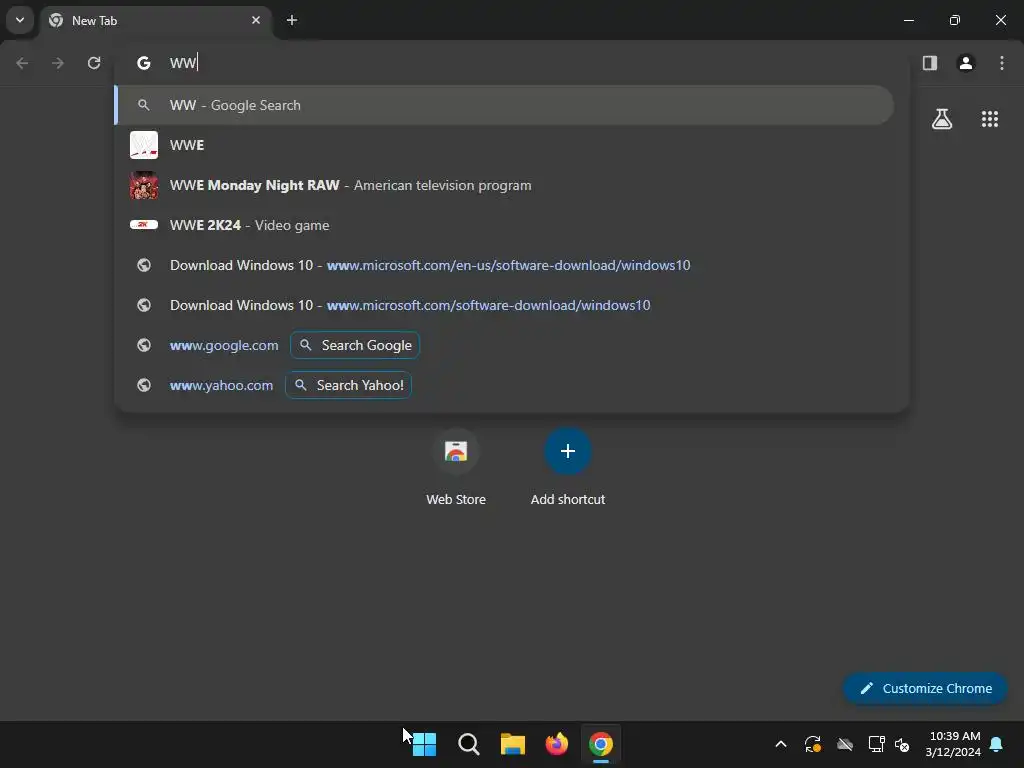
Task: Restore down the Chrome window
Action: (955, 20)
